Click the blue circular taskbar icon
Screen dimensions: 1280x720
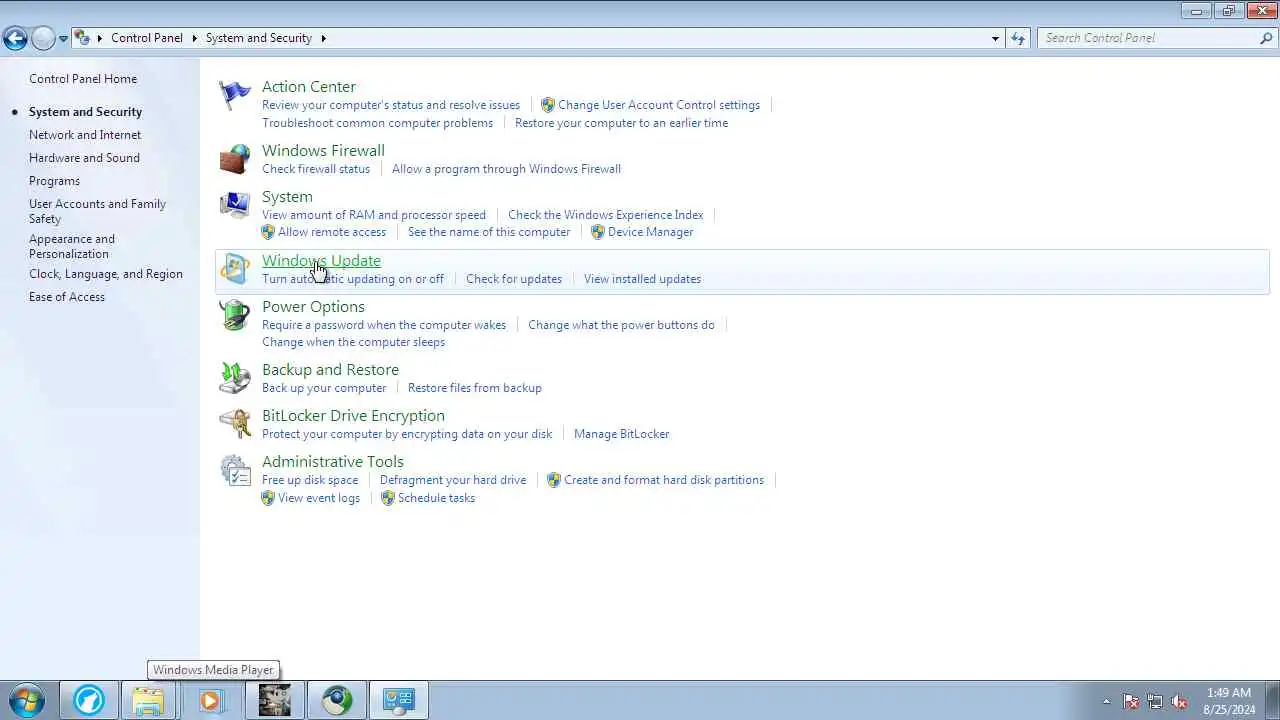click(88, 700)
